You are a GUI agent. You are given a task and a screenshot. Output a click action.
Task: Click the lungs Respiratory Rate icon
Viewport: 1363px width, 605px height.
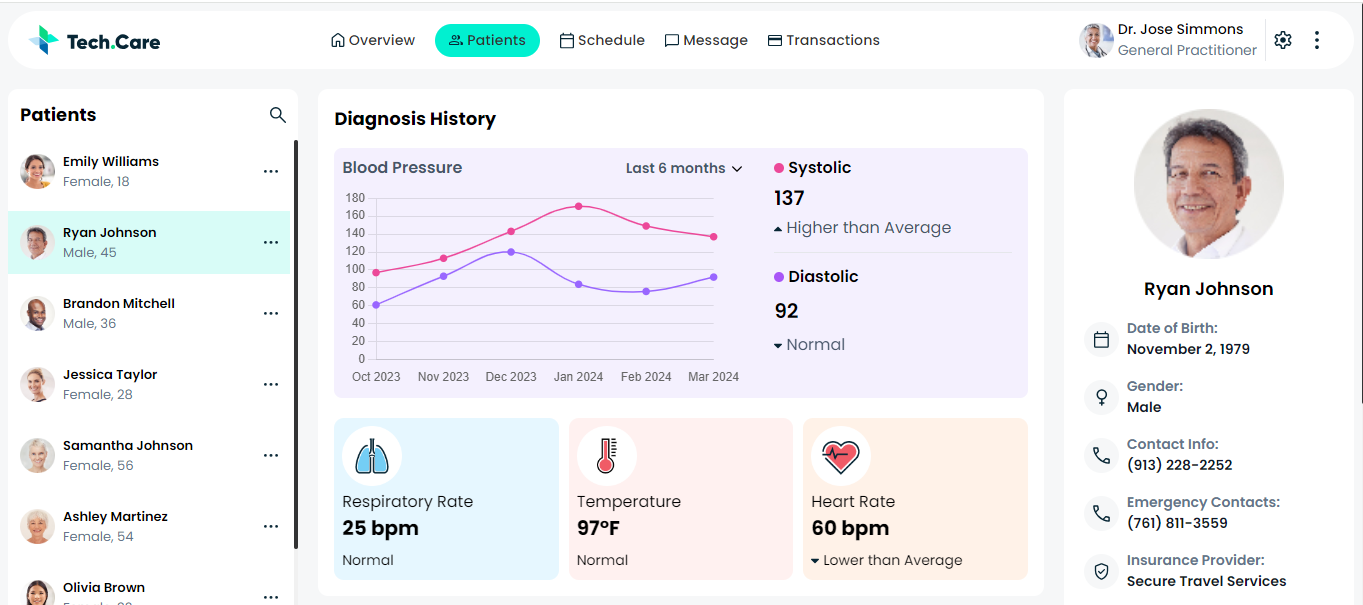pyautogui.click(x=372, y=456)
